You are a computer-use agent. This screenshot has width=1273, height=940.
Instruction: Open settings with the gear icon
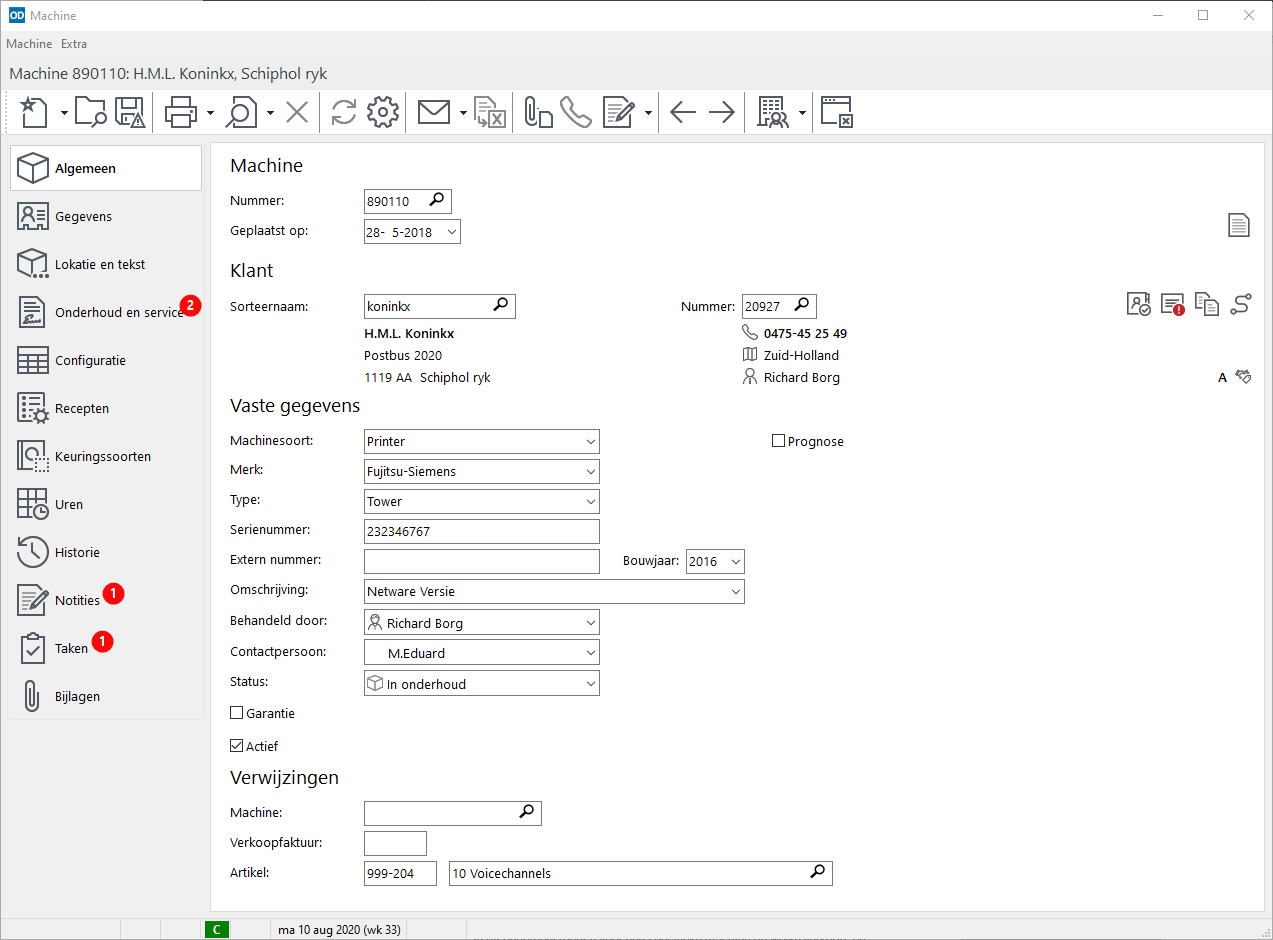(x=383, y=112)
